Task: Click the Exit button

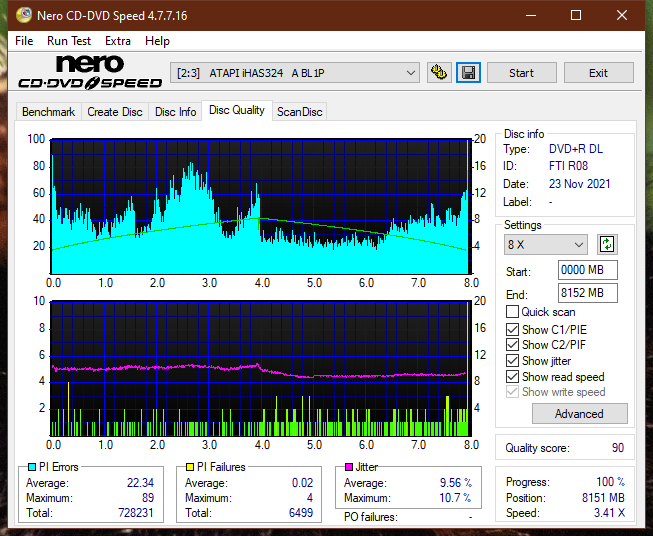Action: [x=598, y=73]
